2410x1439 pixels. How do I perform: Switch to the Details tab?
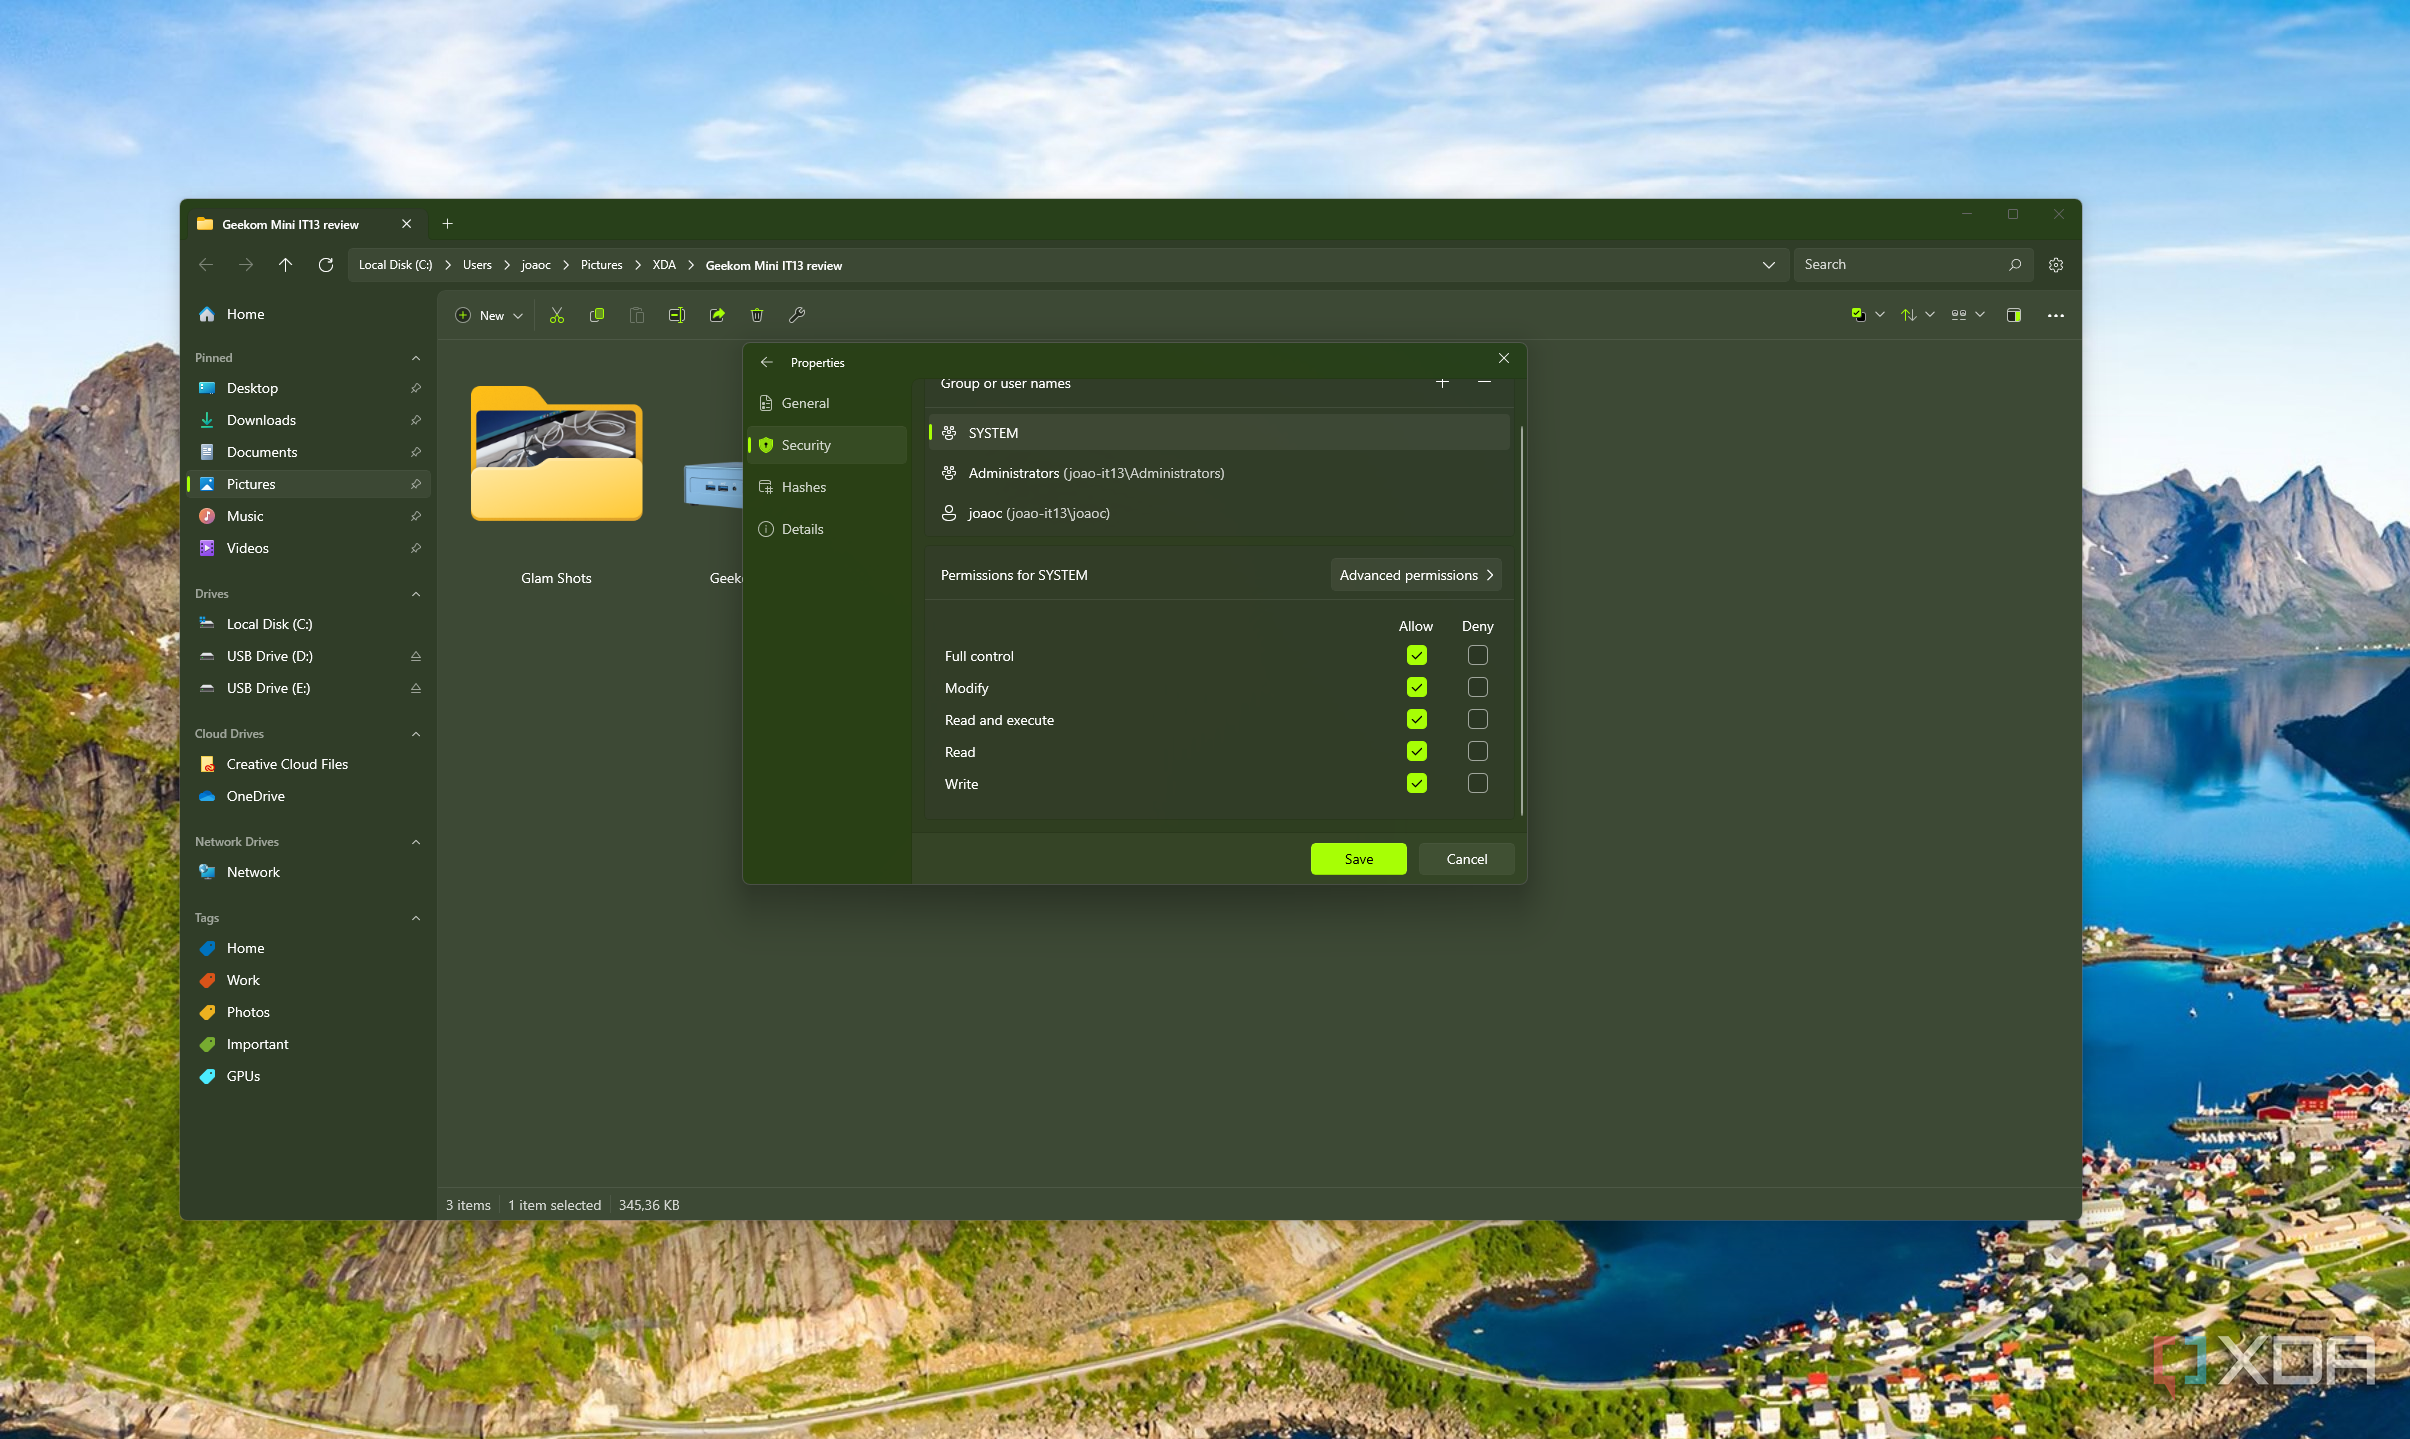point(802,529)
